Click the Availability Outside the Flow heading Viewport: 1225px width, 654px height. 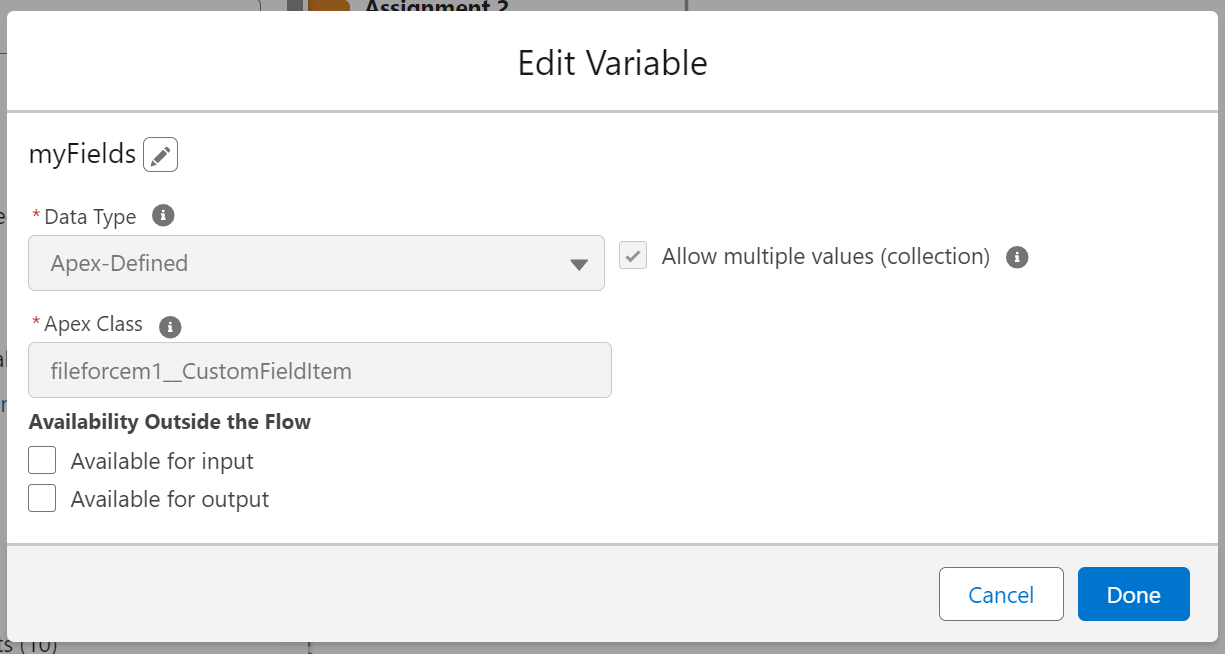pos(170,421)
